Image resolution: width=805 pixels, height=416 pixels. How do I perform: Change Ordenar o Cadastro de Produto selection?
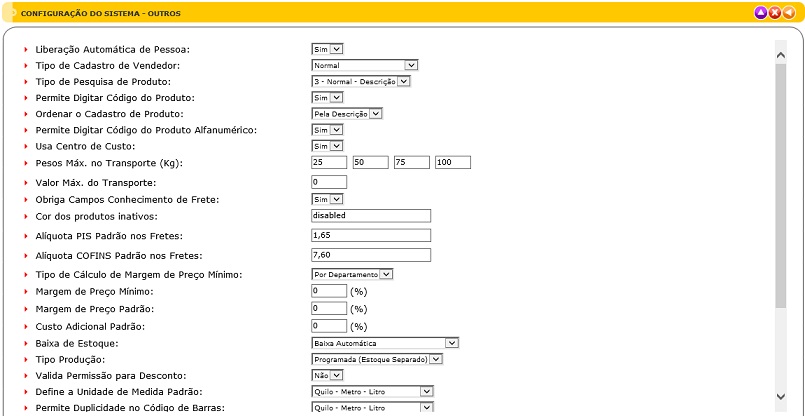point(347,114)
